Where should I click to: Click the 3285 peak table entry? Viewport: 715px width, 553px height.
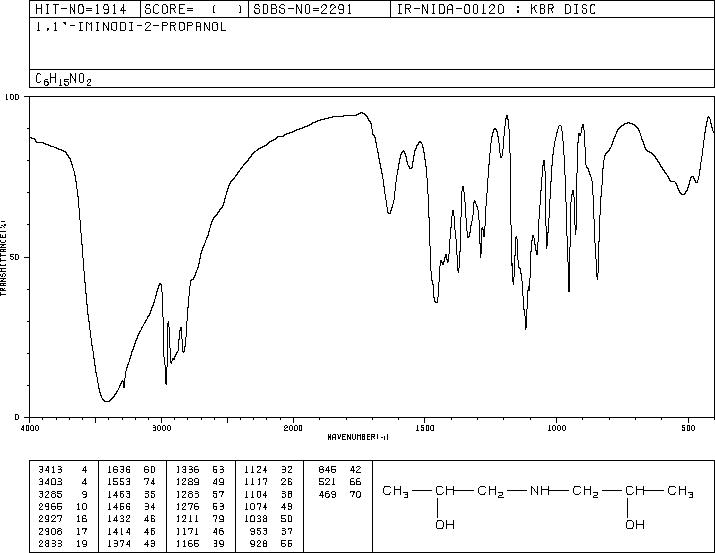[x=62, y=494]
